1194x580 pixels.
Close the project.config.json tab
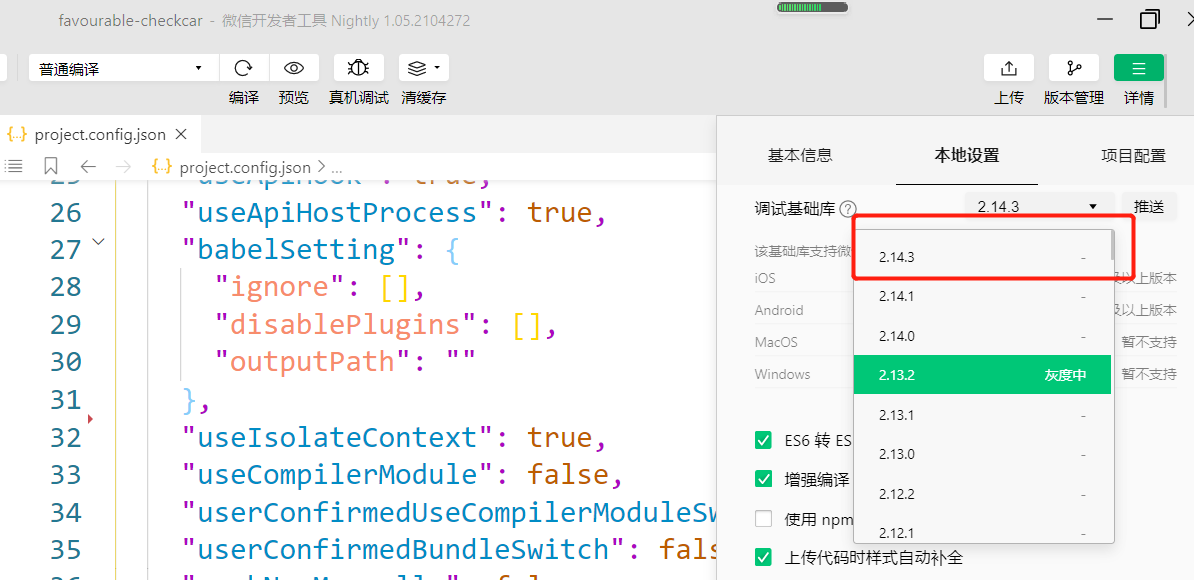[x=181, y=135]
